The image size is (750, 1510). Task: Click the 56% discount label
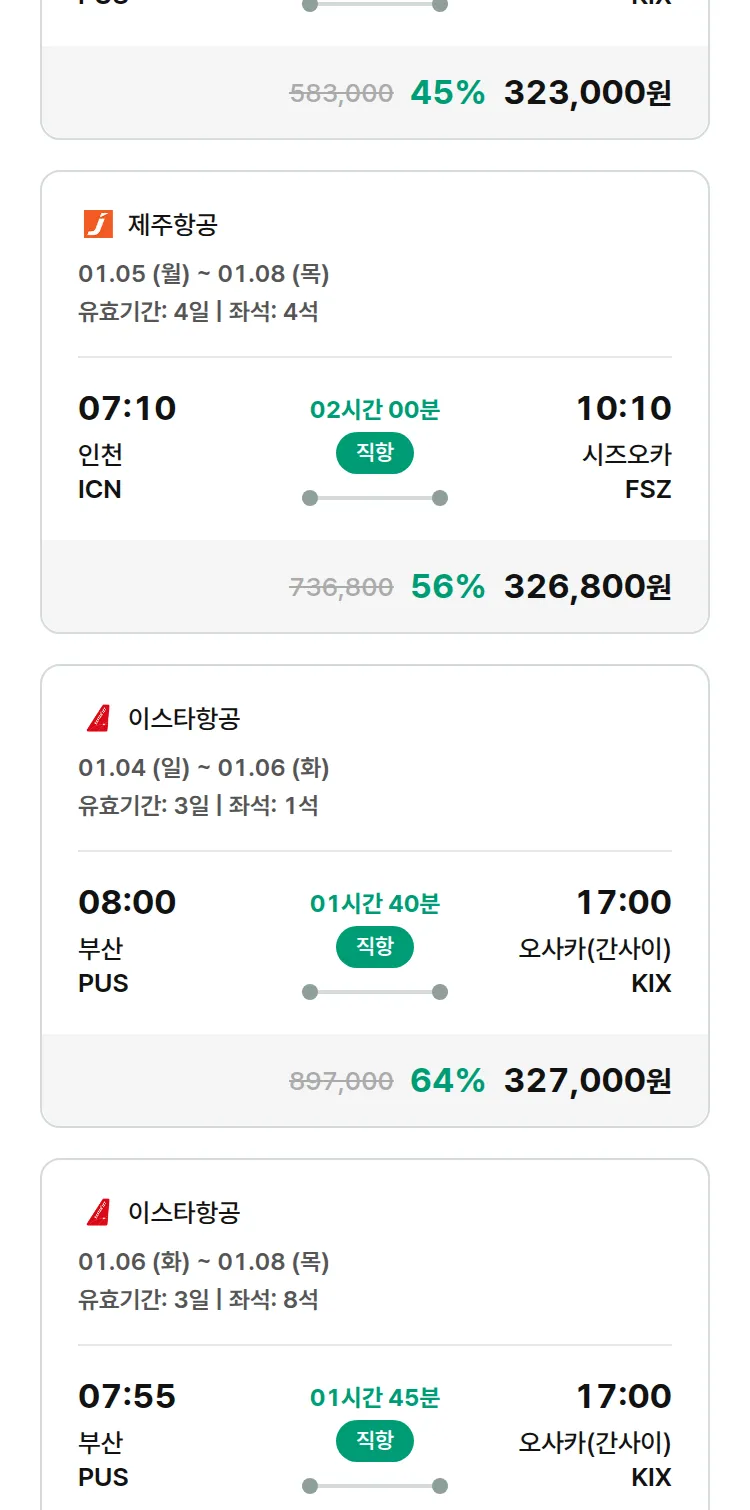tap(447, 587)
